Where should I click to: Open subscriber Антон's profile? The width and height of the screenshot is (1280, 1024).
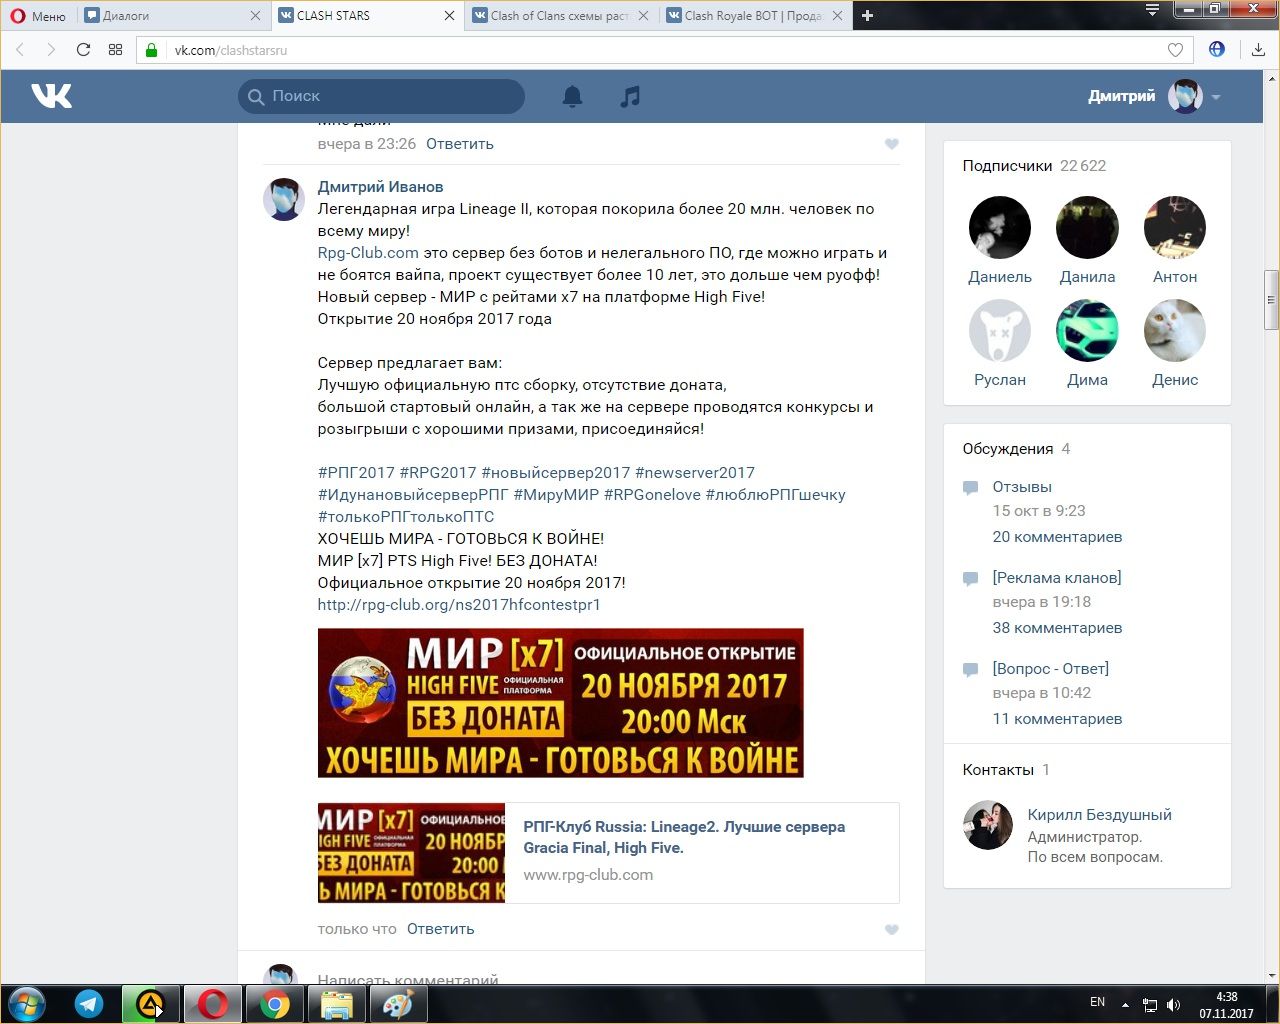1175,240
